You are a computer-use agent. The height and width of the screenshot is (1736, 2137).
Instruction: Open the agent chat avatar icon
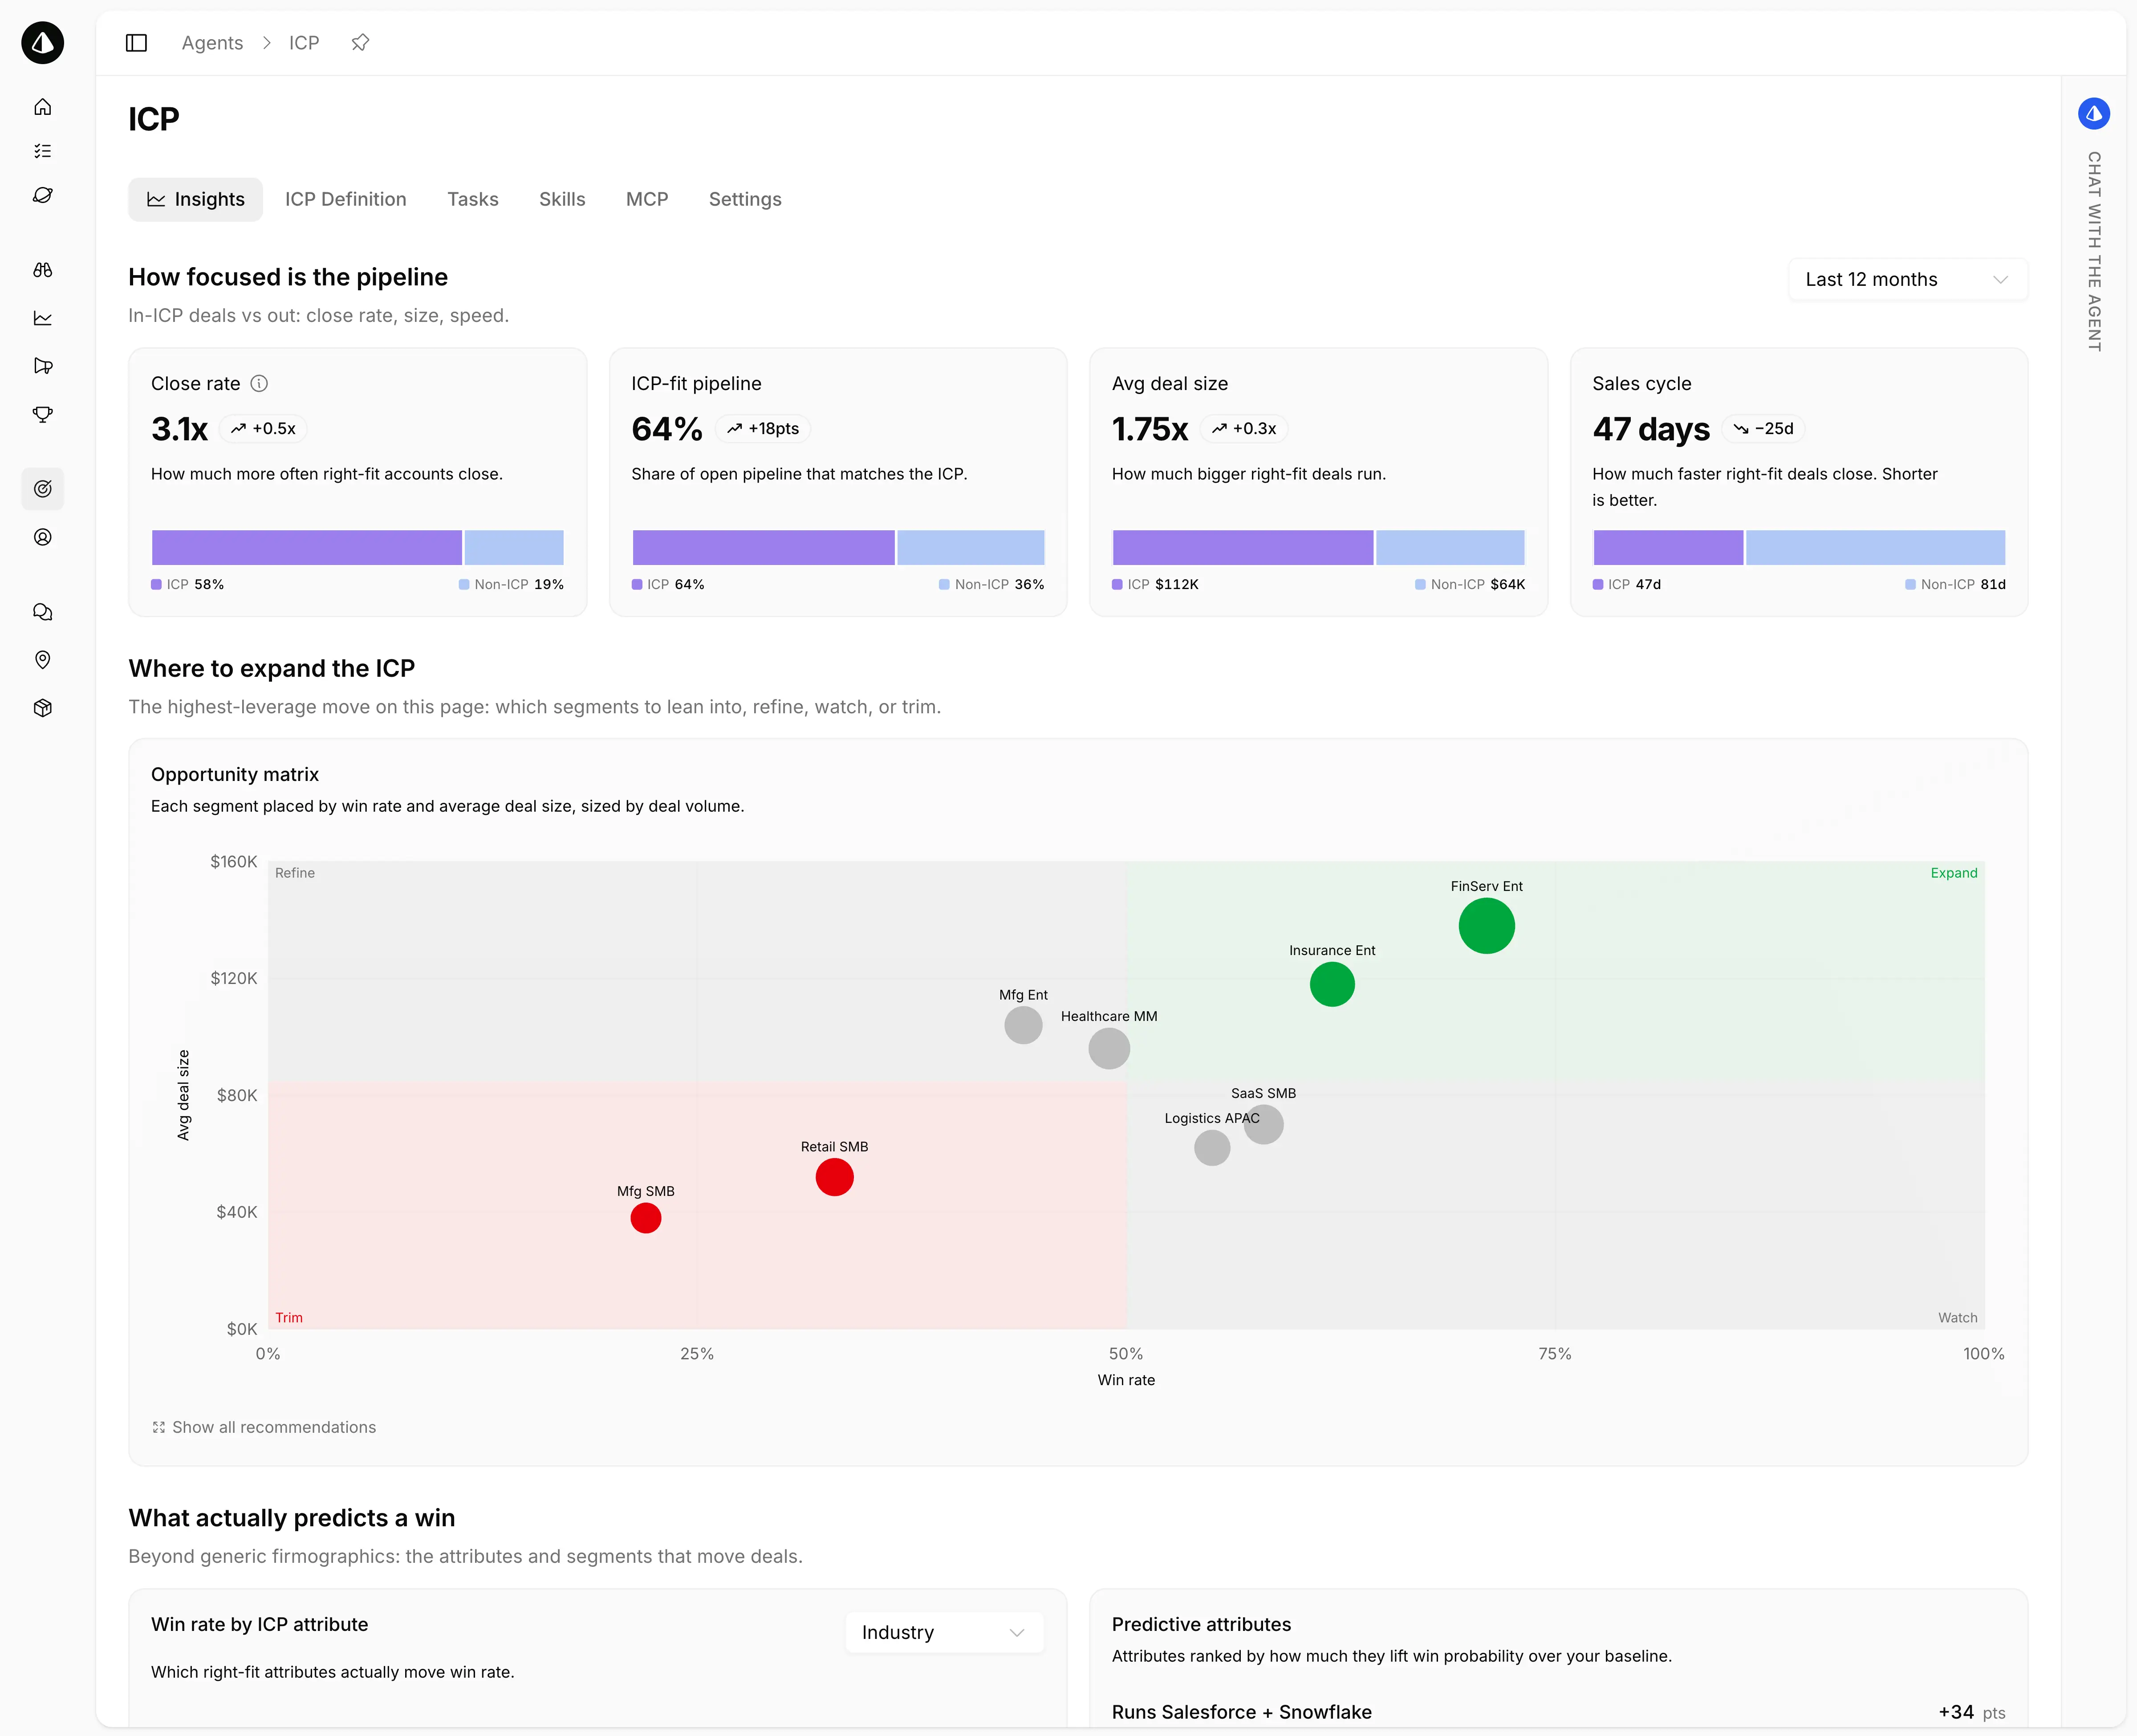click(x=2094, y=114)
